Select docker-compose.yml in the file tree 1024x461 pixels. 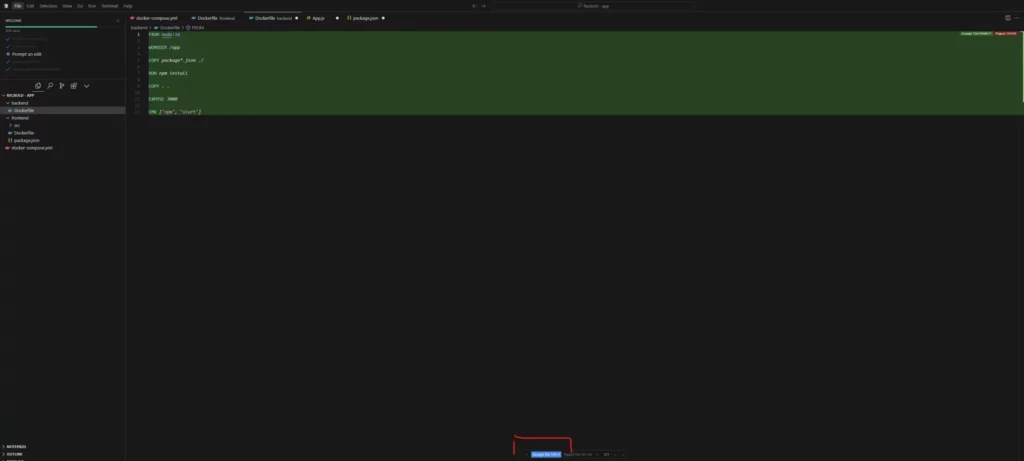click(34, 147)
